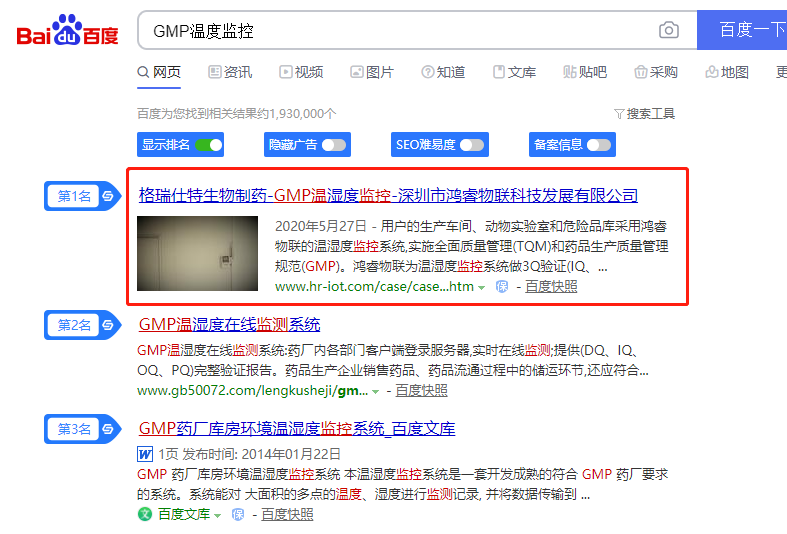Click 发布时间: 2014年01月22日 text
The width and height of the screenshot is (787, 534).
tap(261, 454)
